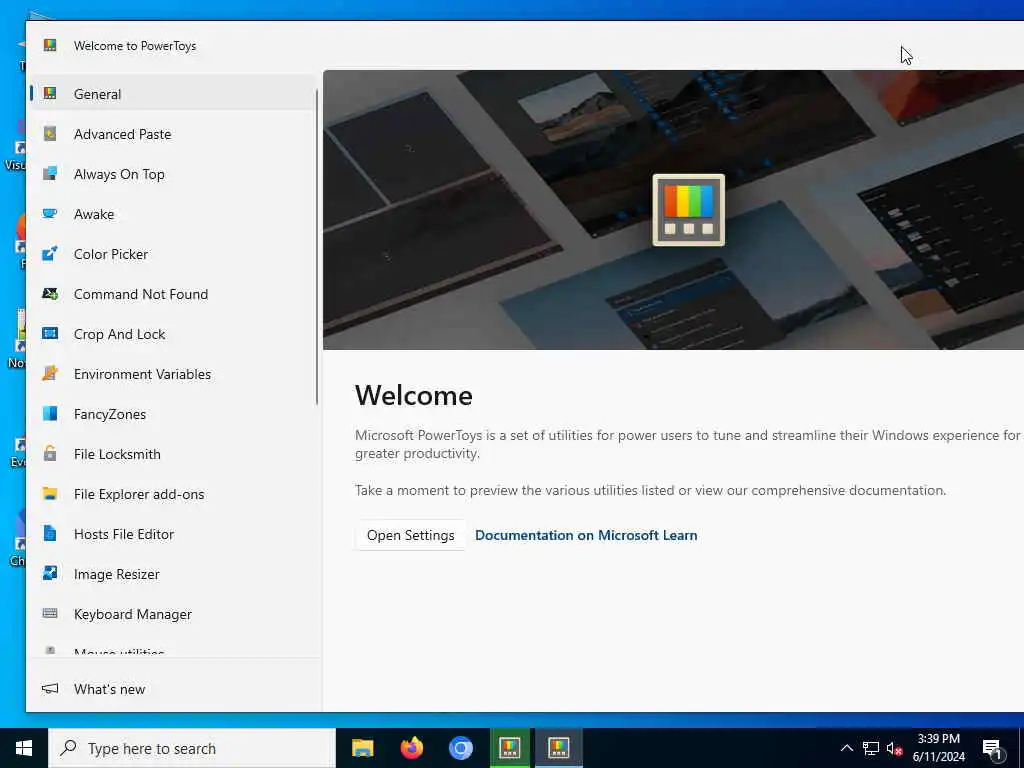
Task: Open Chromium browser from the taskbar
Action: (460, 748)
